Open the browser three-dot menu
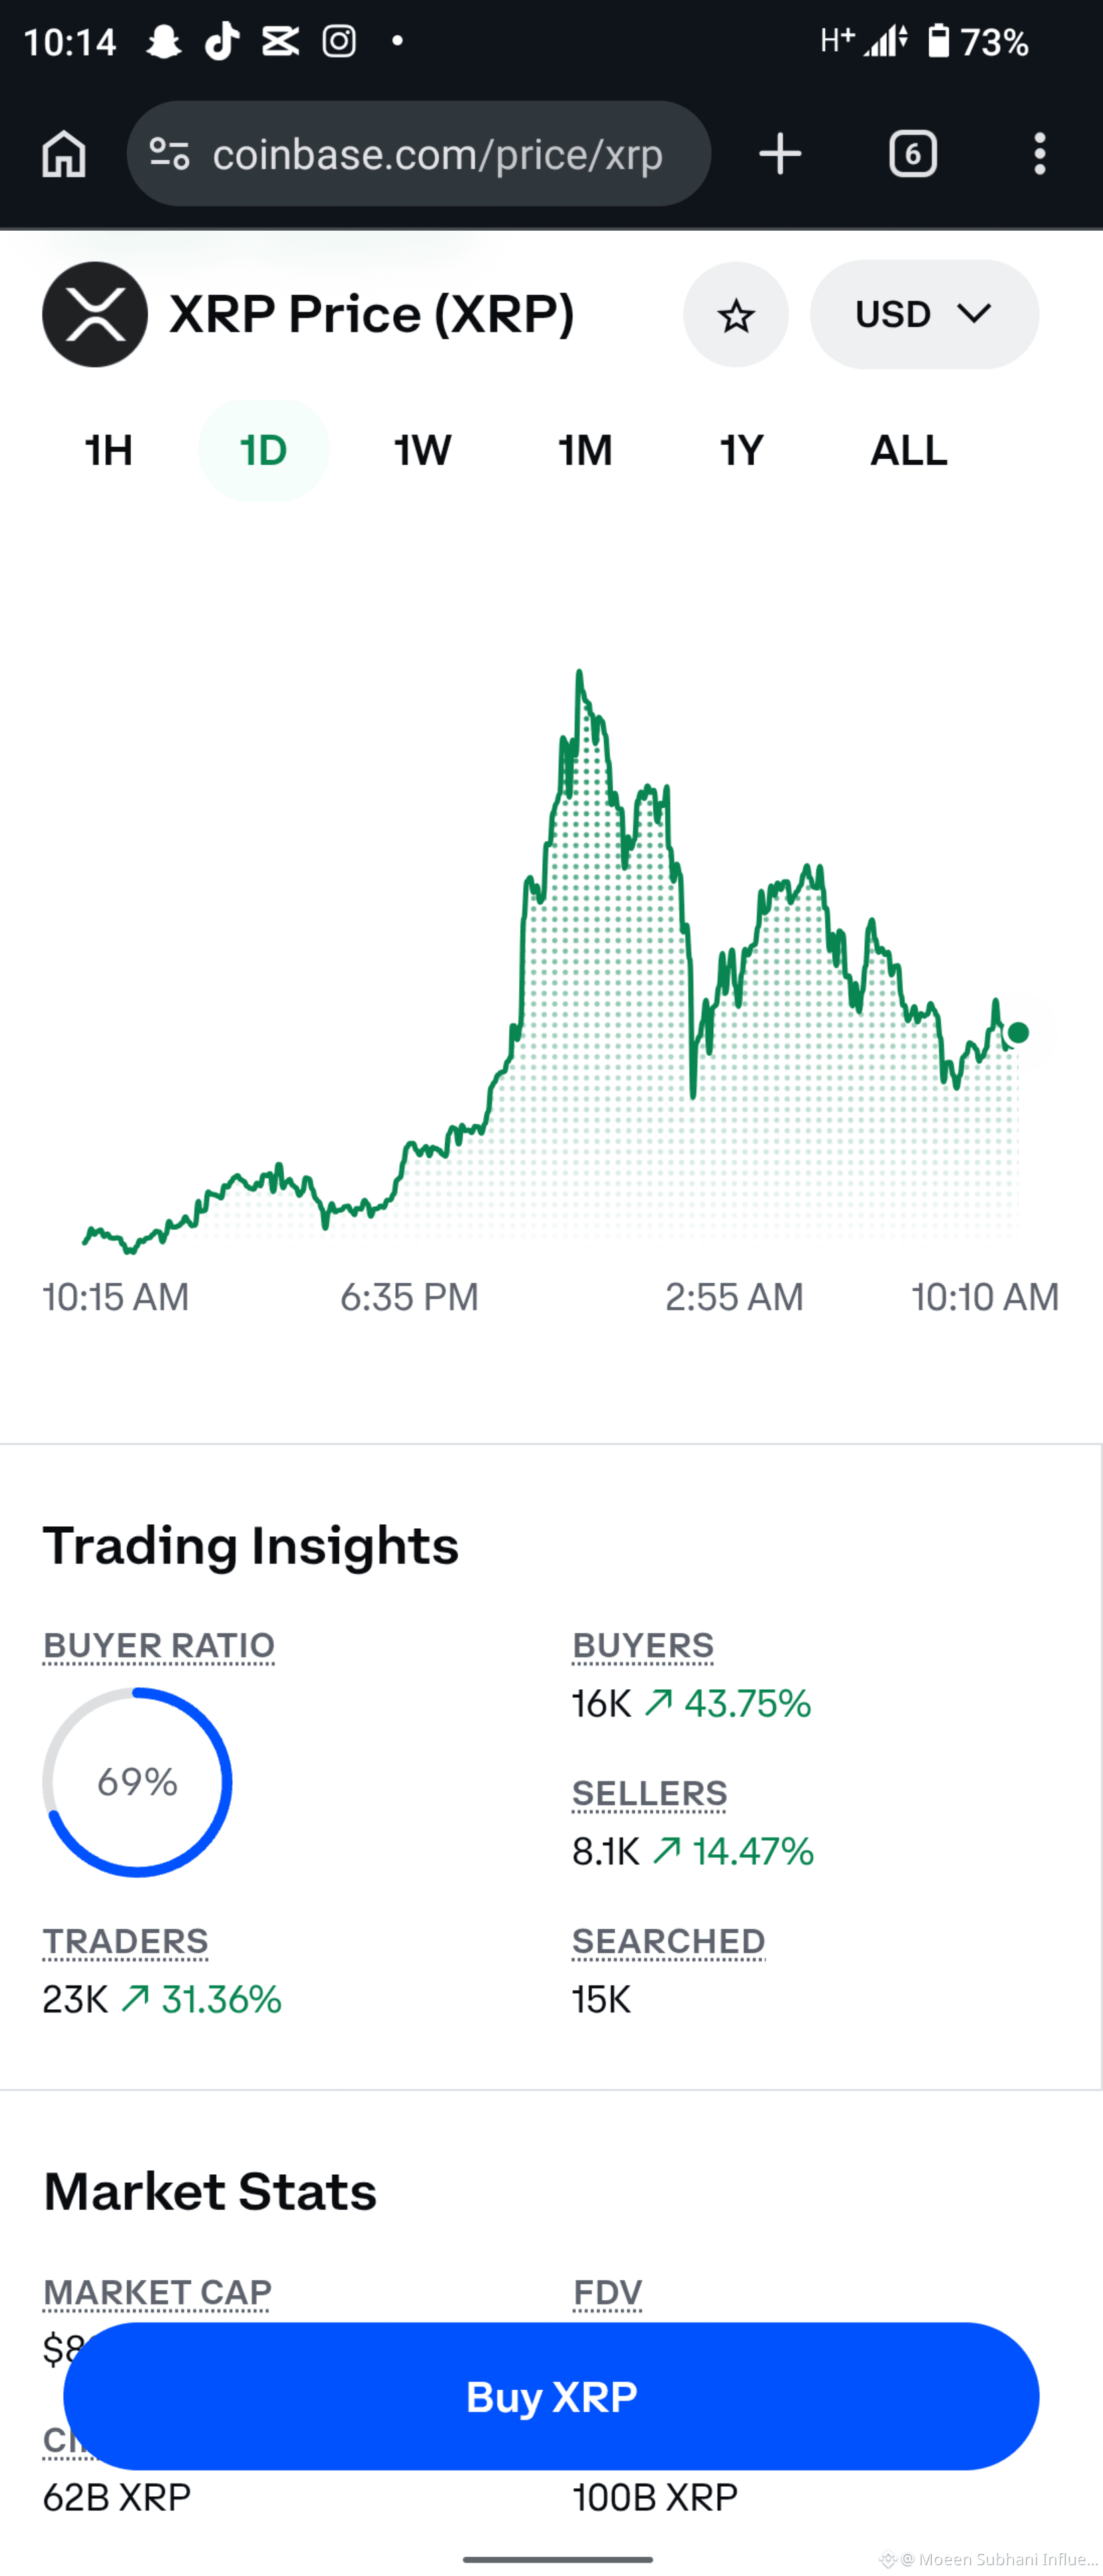 click(1040, 154)
